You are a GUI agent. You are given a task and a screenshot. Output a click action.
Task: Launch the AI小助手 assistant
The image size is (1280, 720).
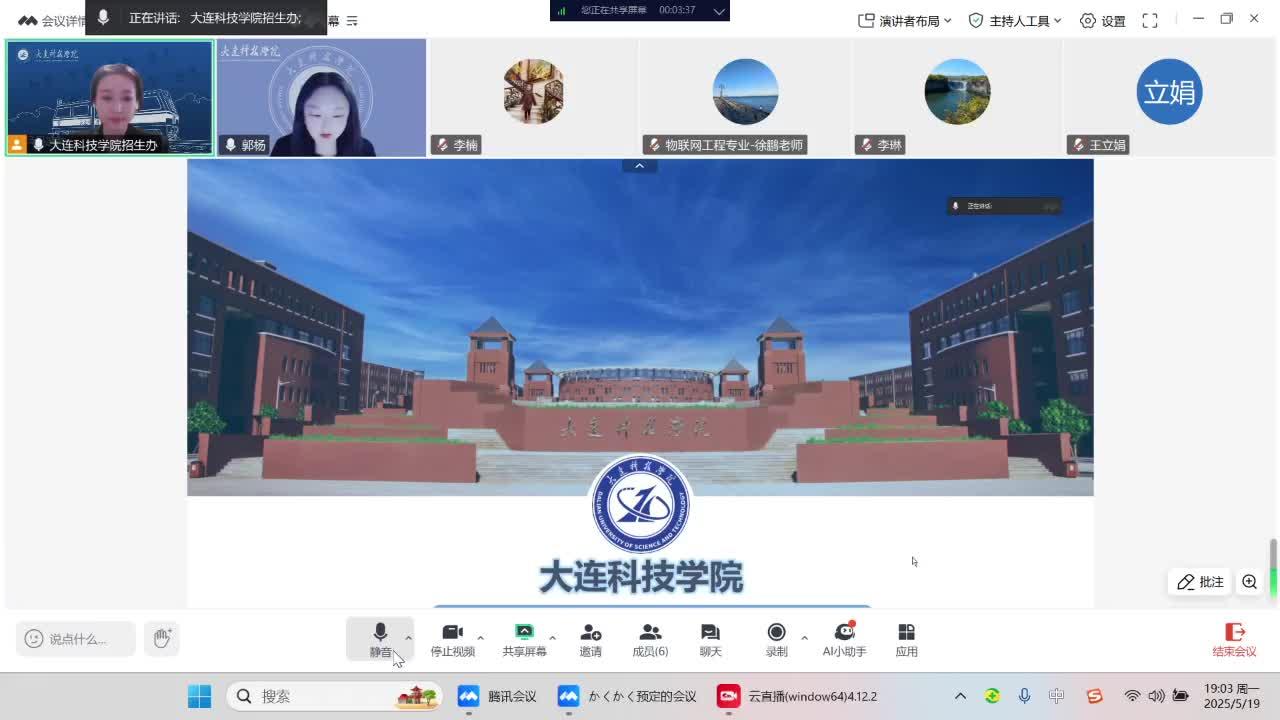(x=844, y=640)
